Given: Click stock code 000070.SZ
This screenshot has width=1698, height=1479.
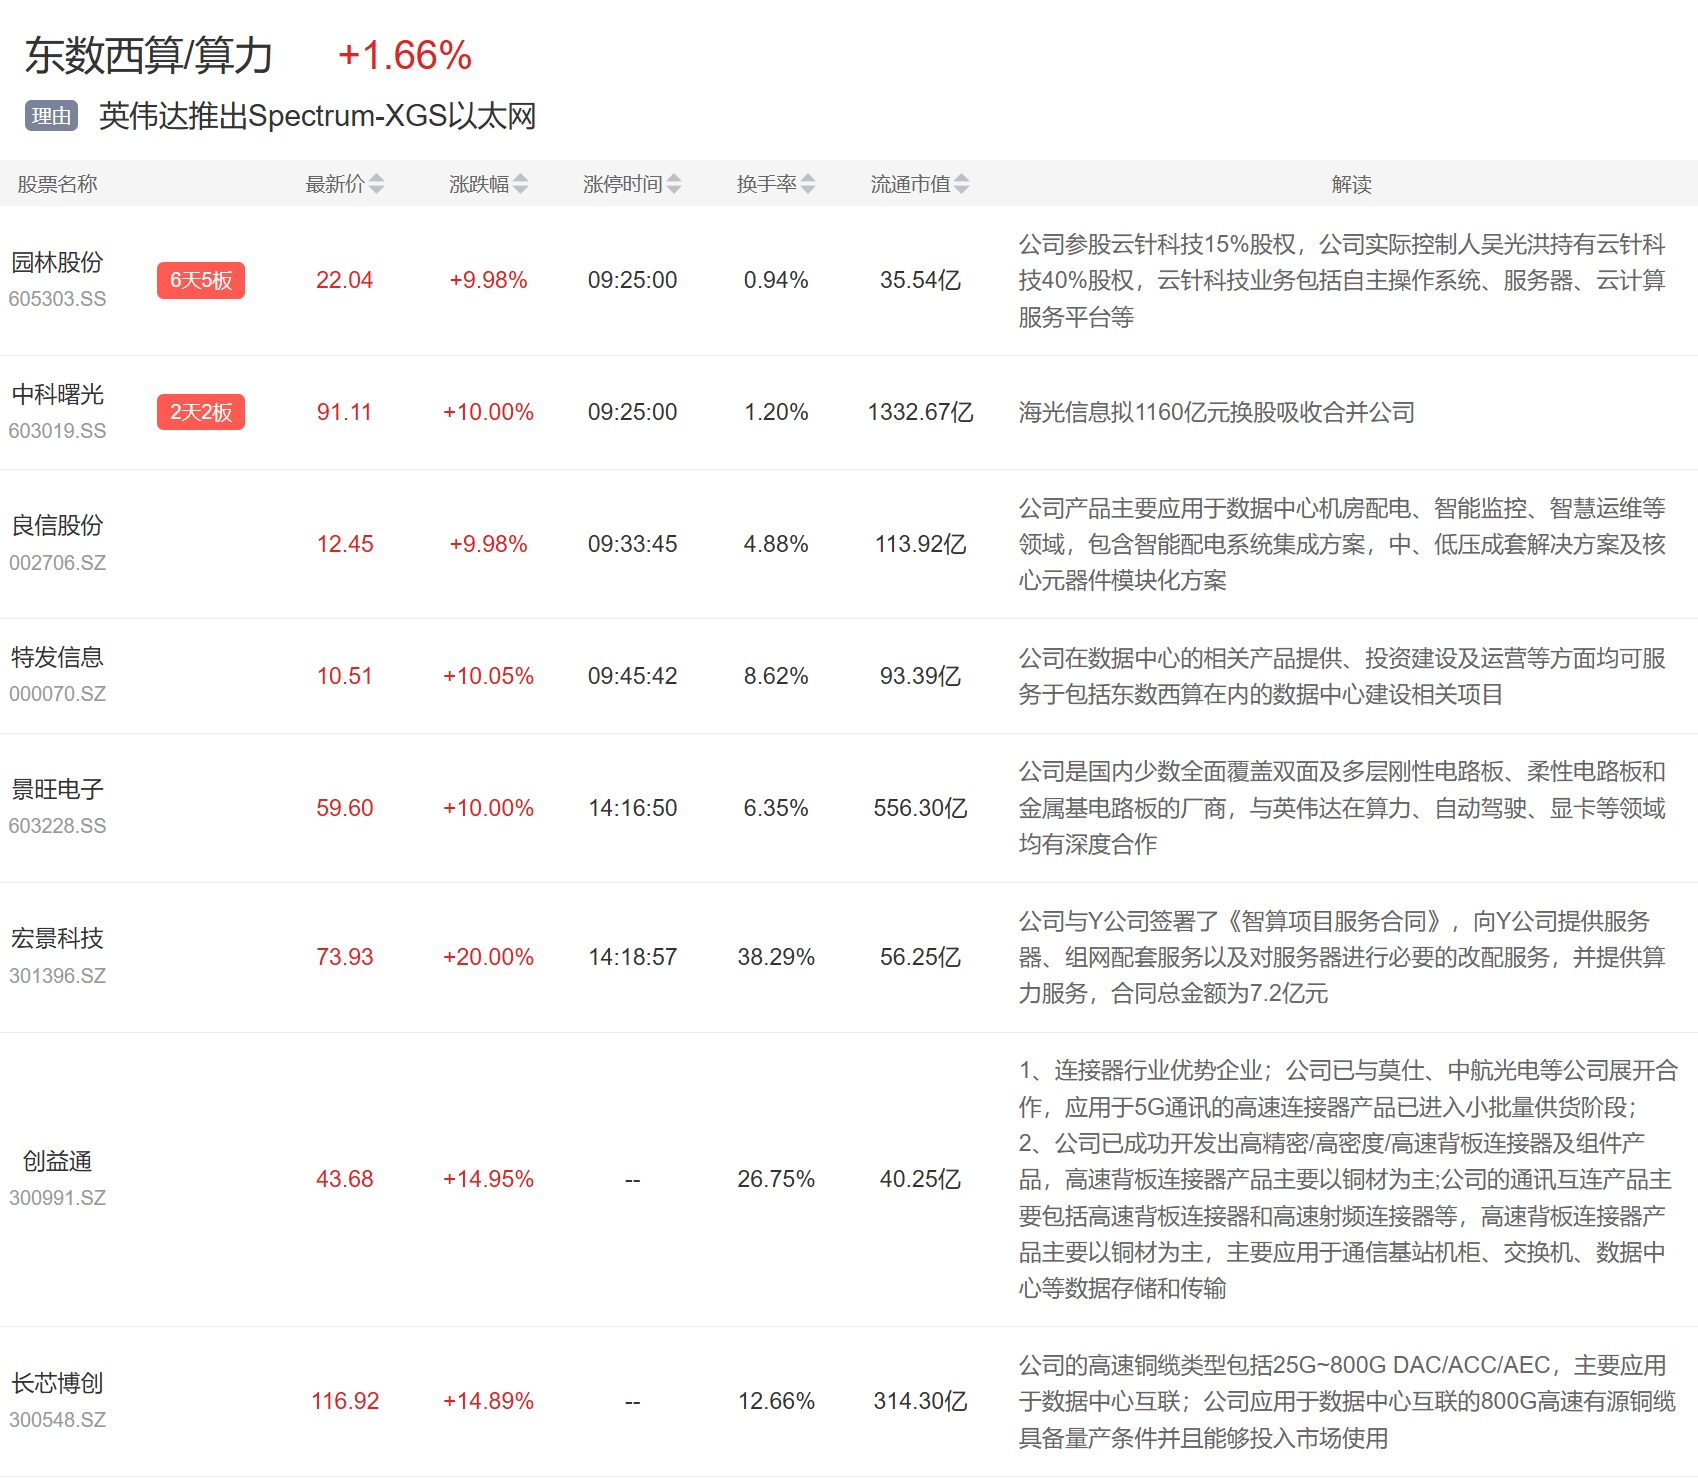Looking at the screenshot, I should click(57, 694).
